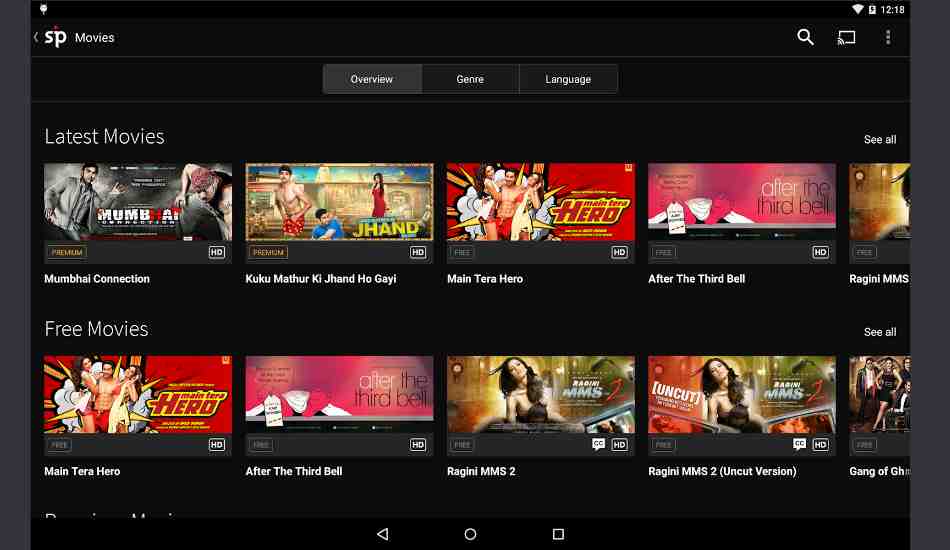Tap FREE label on Latest Main Tera Hero
The image size is (950, 550).
pyautogui.click(x=462, y=252)
